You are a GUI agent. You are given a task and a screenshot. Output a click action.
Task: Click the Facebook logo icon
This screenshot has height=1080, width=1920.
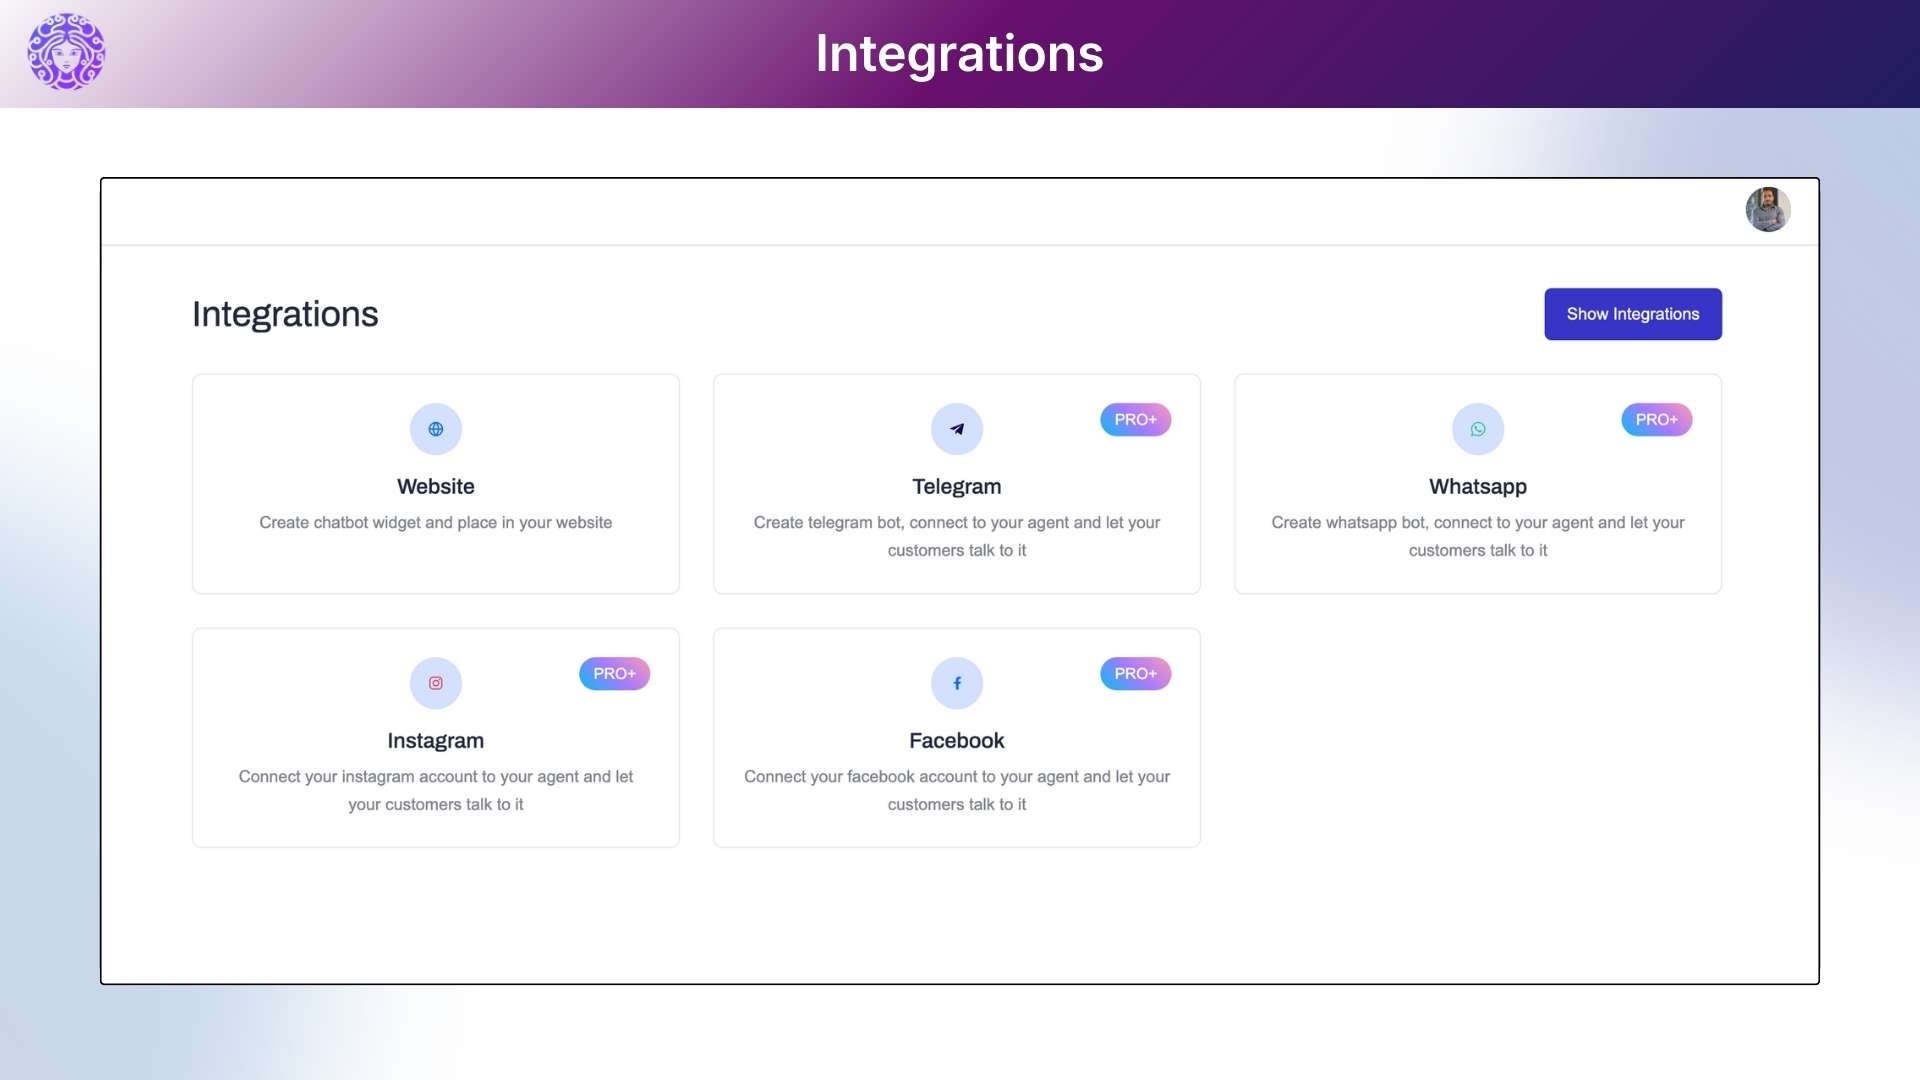click(x=956, y=683)
